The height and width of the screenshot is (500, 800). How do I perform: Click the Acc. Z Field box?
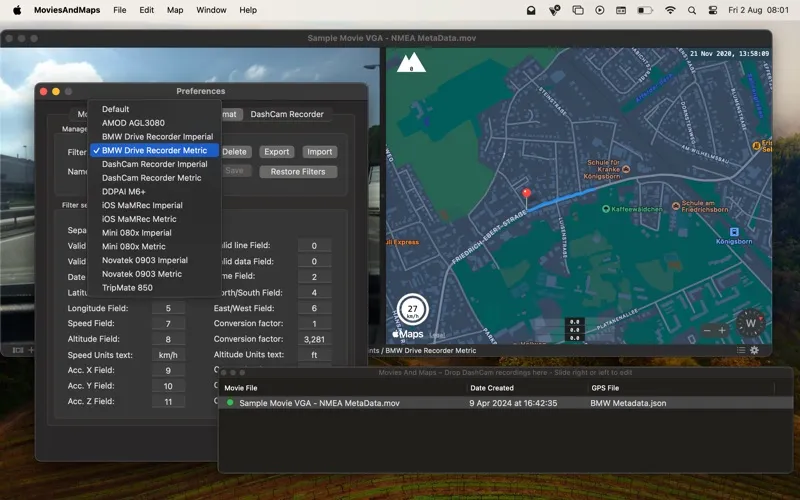click(x=168, y=402)
